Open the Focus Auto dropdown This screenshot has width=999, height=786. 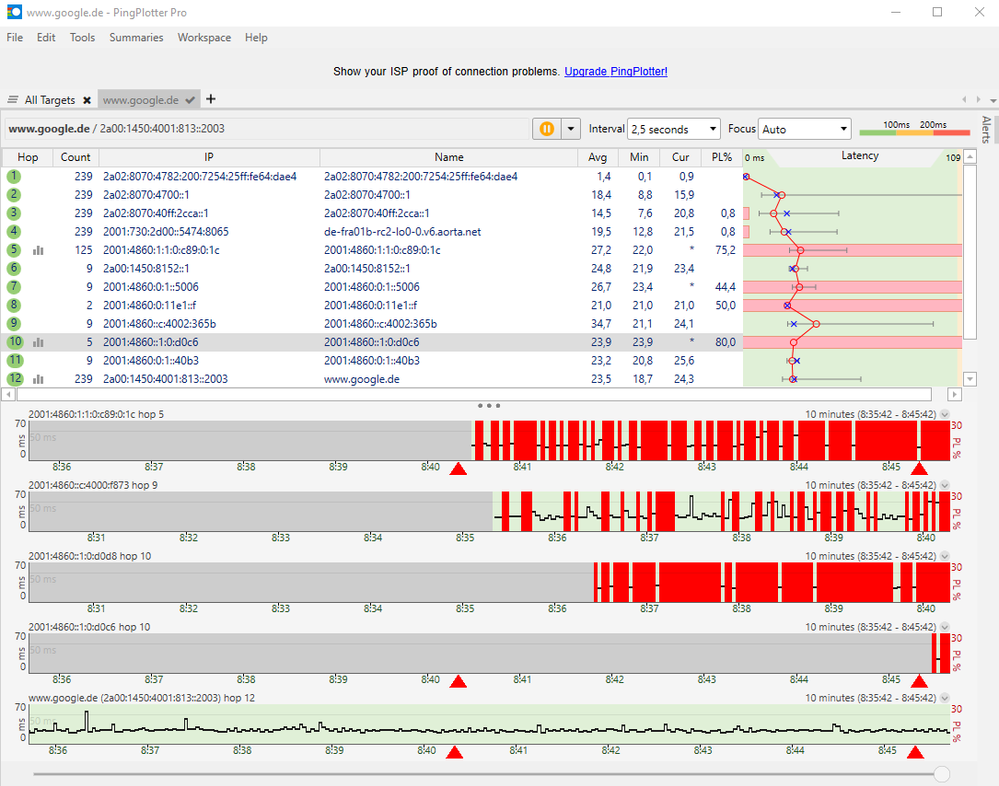click(805, 129)
